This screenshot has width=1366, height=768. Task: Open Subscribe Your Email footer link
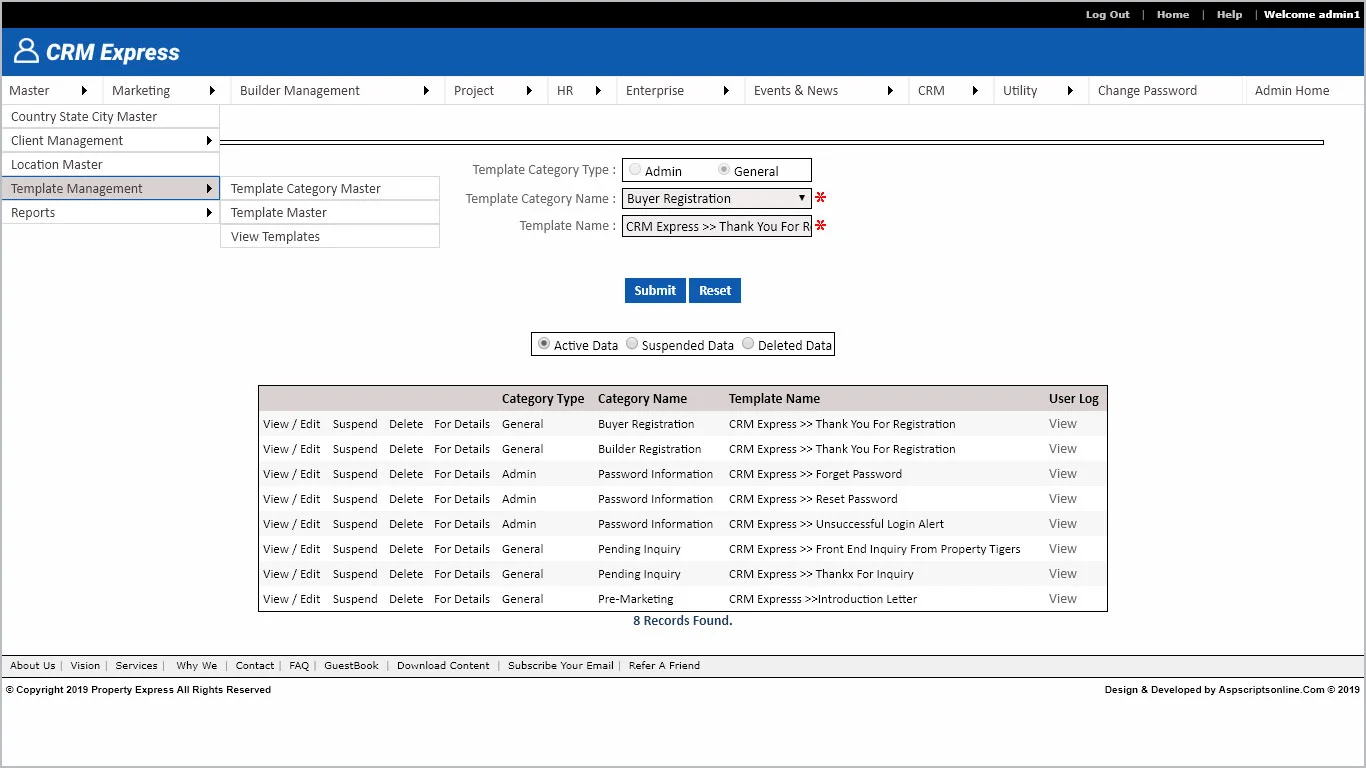[x=561, y=665]
